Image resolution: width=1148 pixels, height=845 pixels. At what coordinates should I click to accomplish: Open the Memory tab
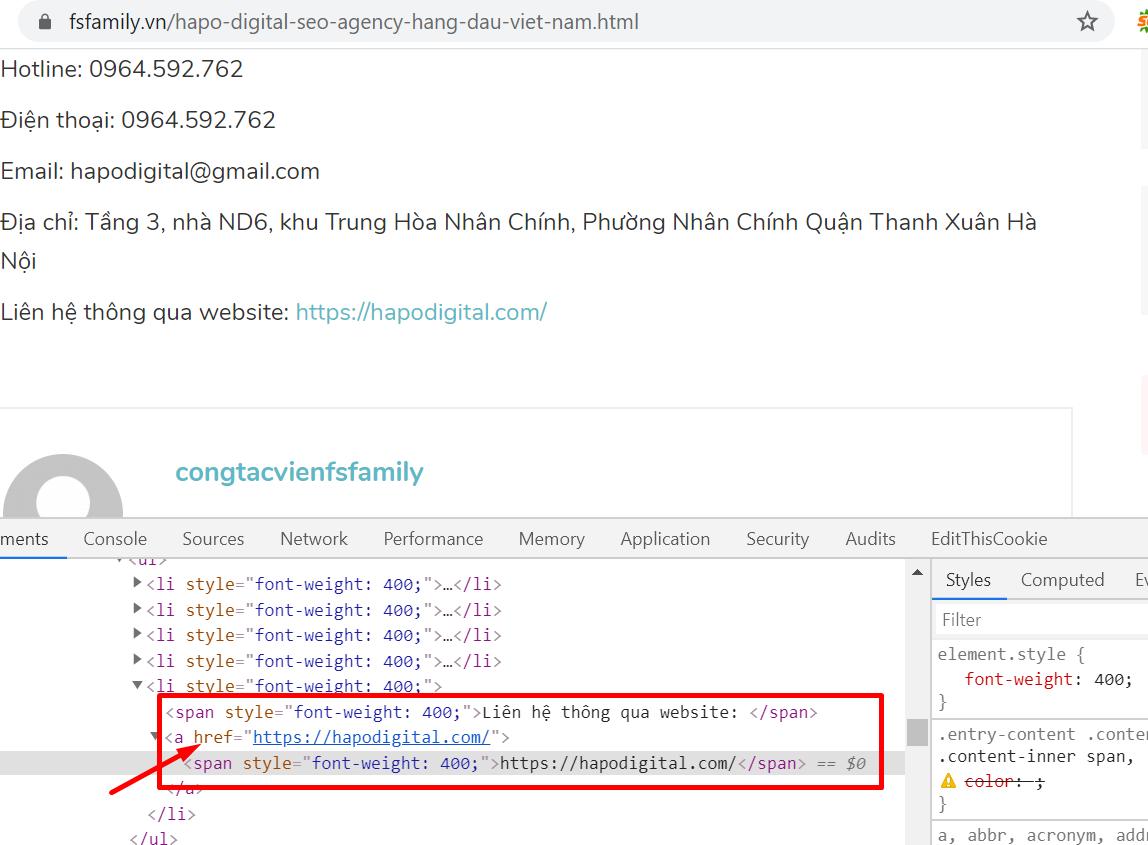pos(551,539)
